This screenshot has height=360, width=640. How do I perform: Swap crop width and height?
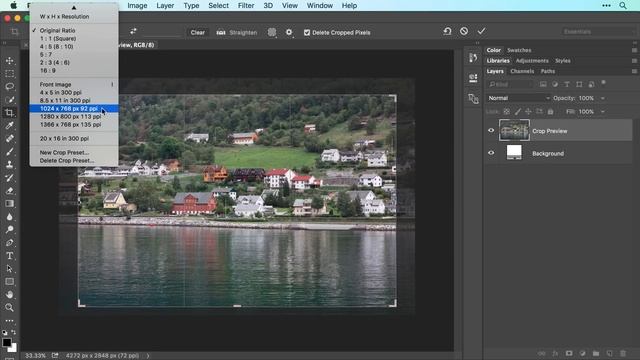133,31
